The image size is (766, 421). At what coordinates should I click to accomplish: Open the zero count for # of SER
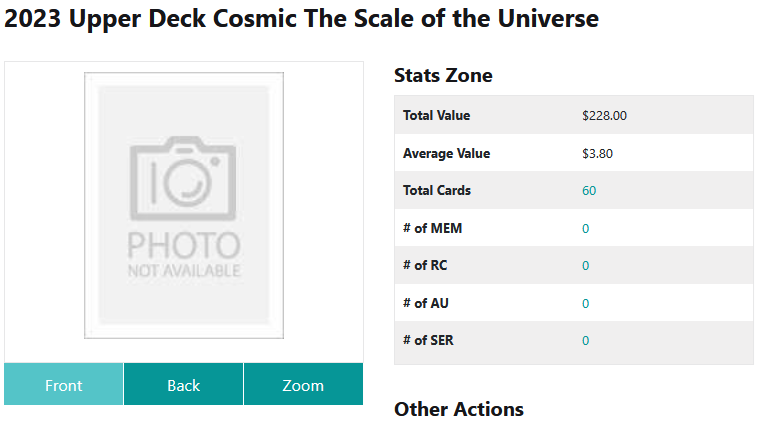coord(585,341)
